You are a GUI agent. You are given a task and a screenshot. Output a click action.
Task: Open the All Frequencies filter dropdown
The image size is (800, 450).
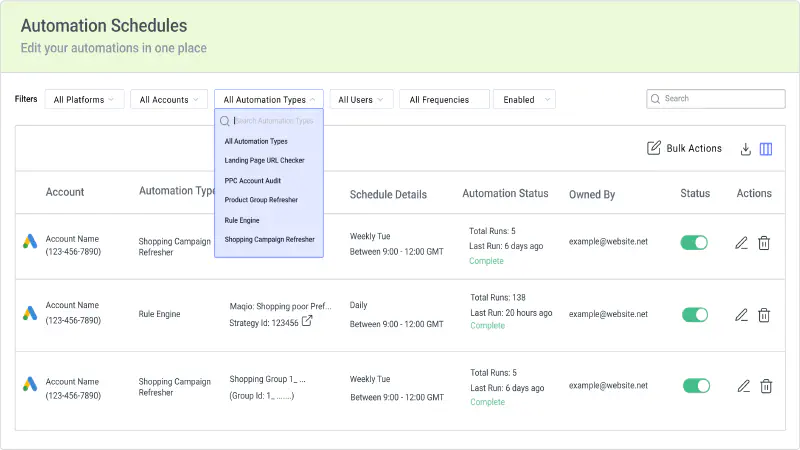pyautogui.click(x=444, y=99)
